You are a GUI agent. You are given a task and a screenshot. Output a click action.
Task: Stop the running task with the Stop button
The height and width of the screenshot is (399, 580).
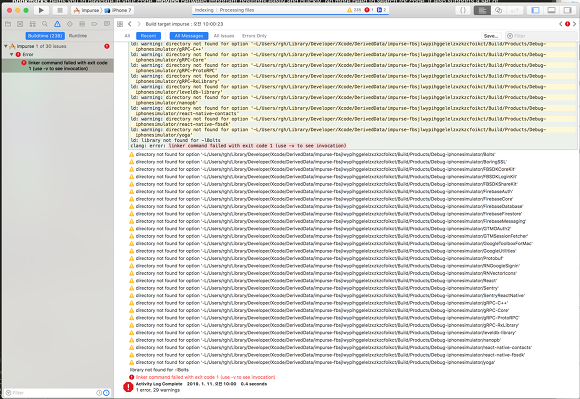pos(60,10)
